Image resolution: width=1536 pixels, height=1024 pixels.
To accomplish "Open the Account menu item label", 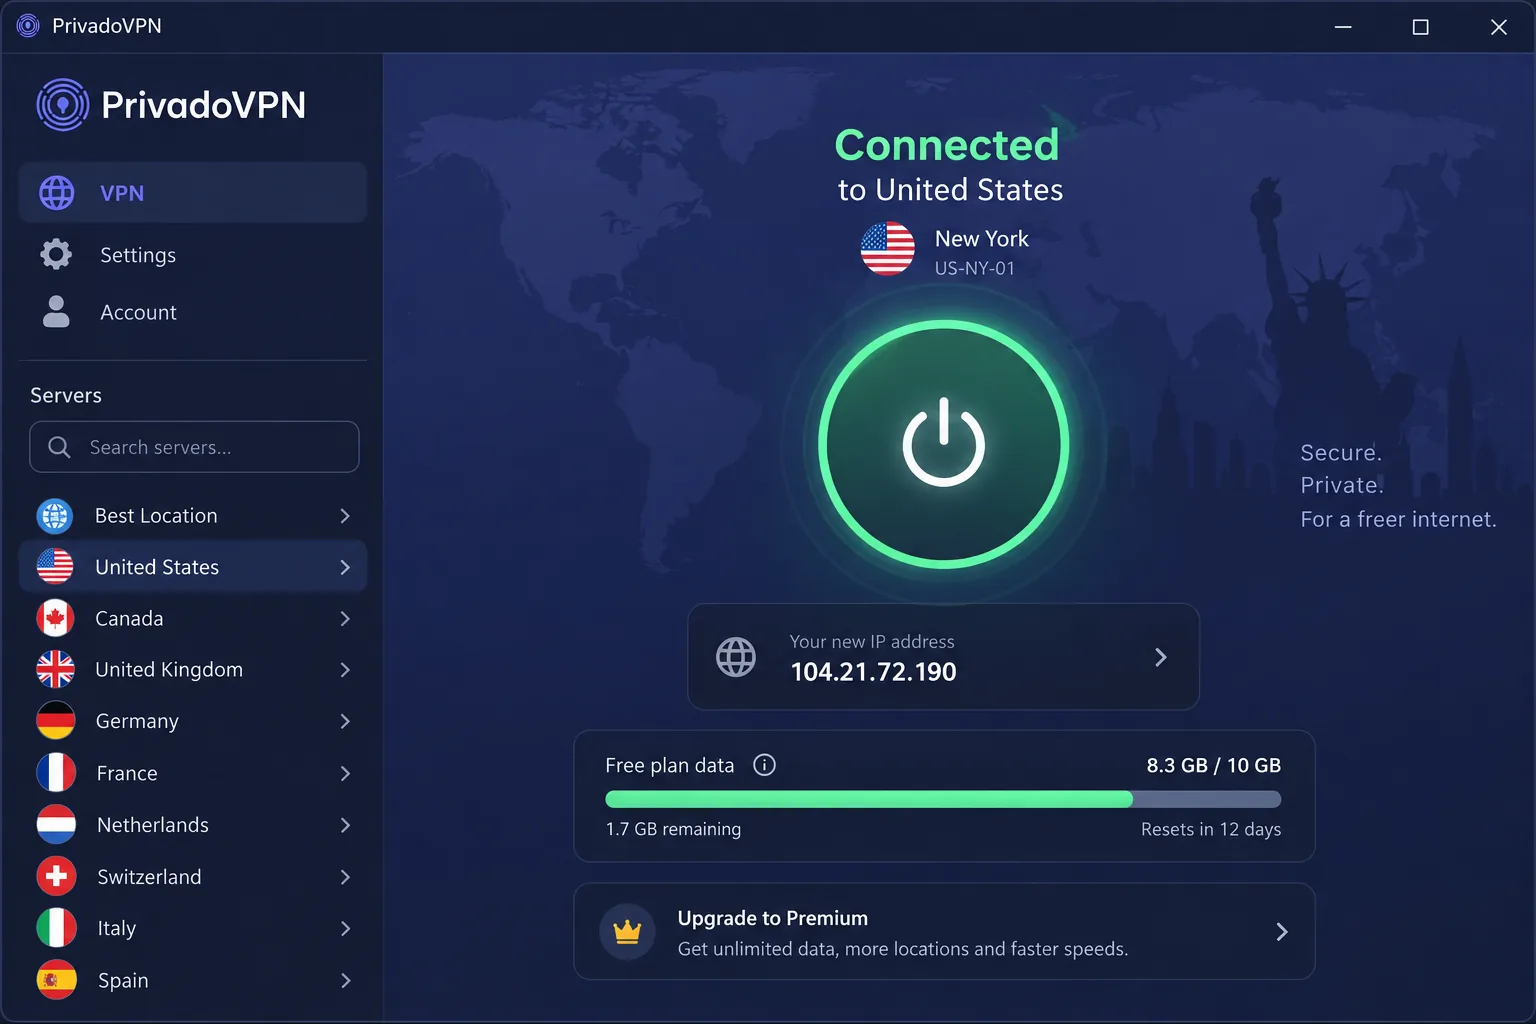I will pyautogui.click(x=138, y=312).
